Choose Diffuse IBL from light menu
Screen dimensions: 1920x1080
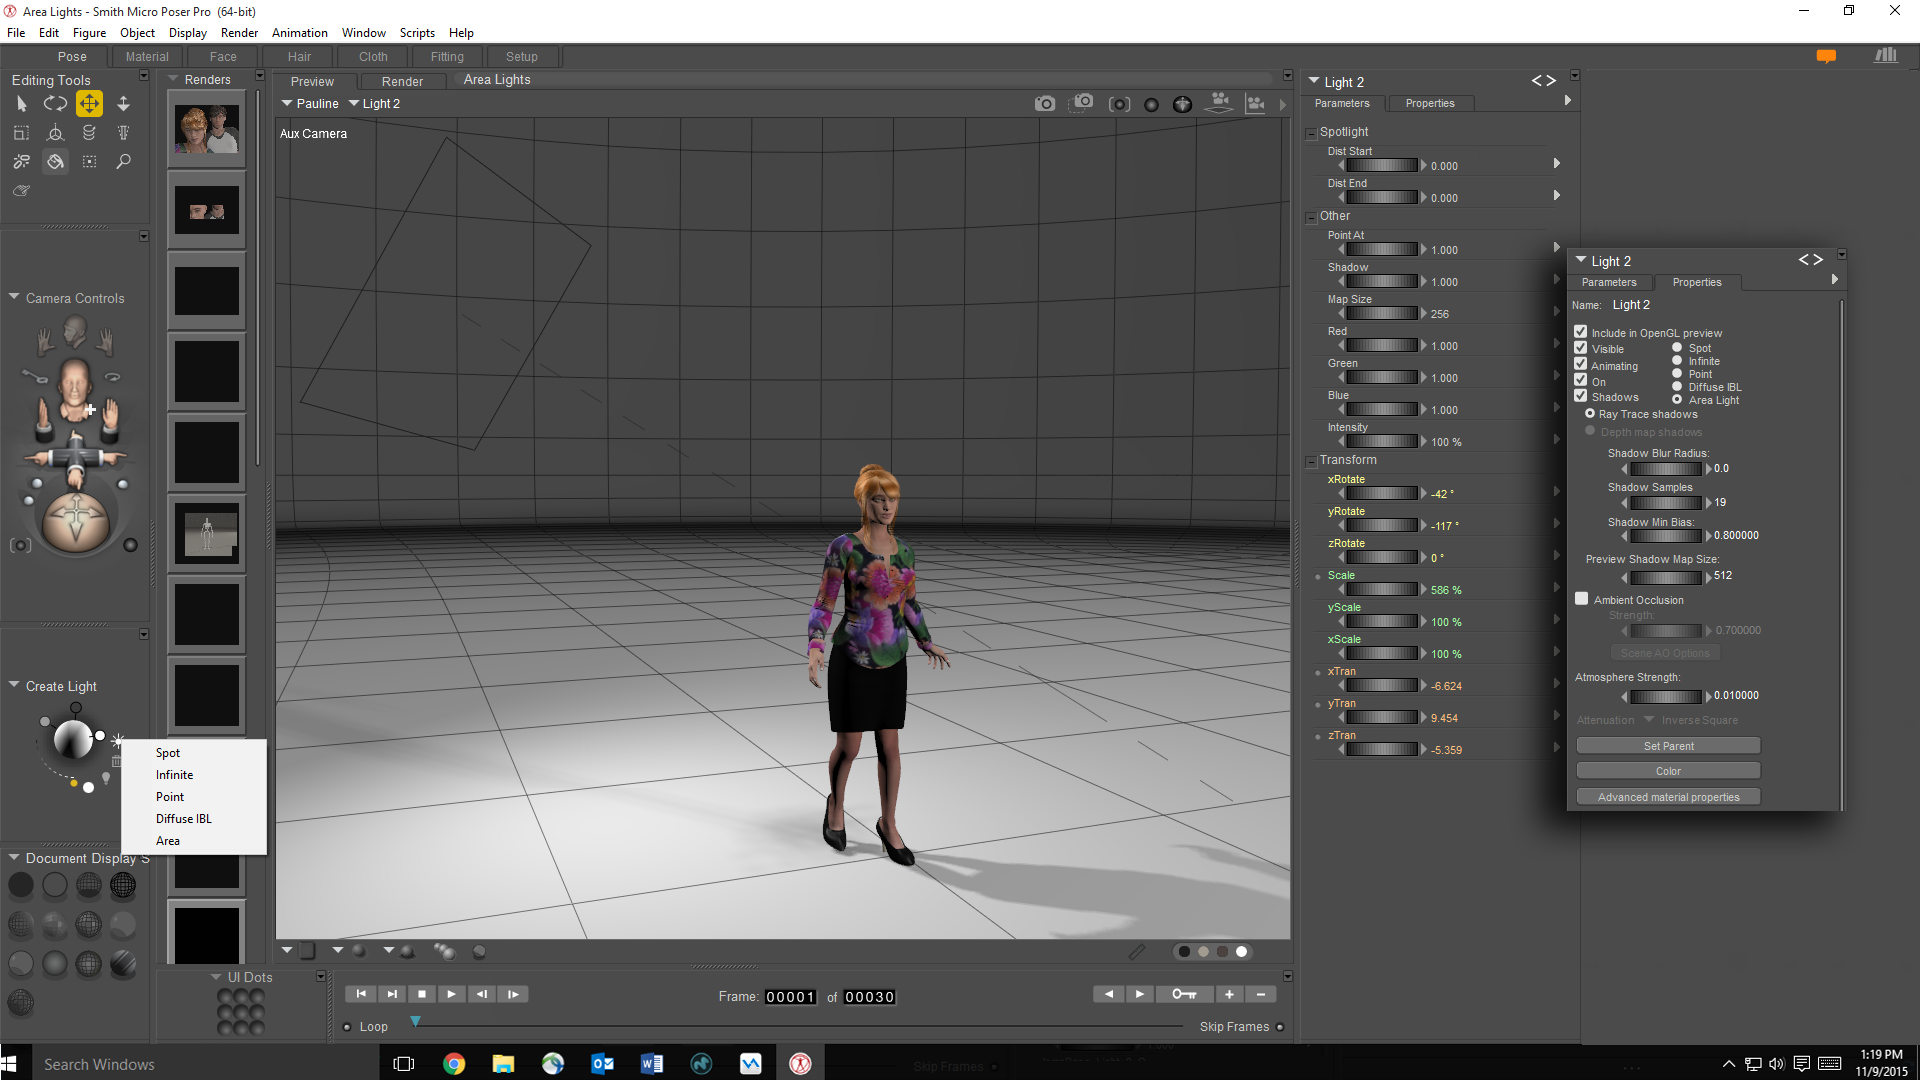pyautogui.click(x=183, y=819)
